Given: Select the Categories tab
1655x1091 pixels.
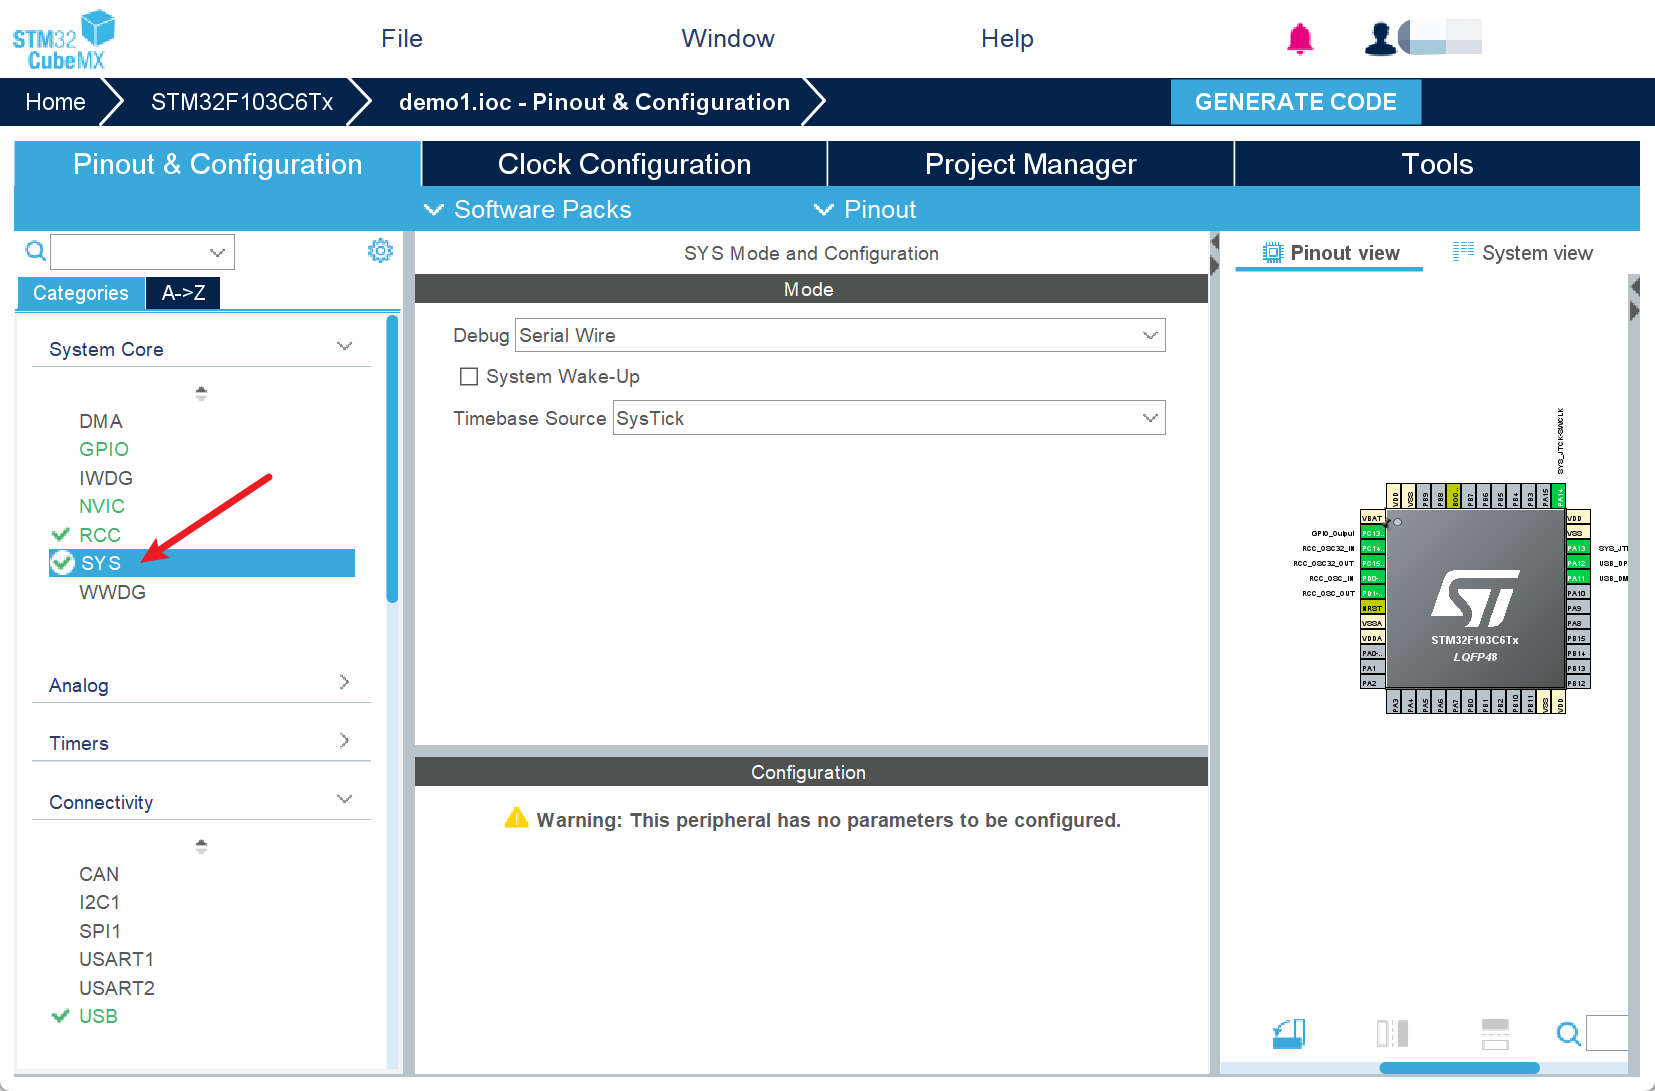Looking at the screenshot, I should (81, 293).
